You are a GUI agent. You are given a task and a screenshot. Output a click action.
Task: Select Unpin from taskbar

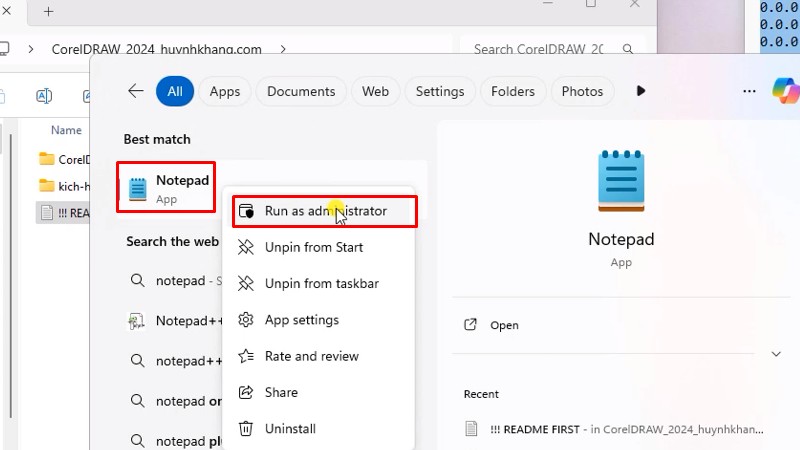point(321,284)
